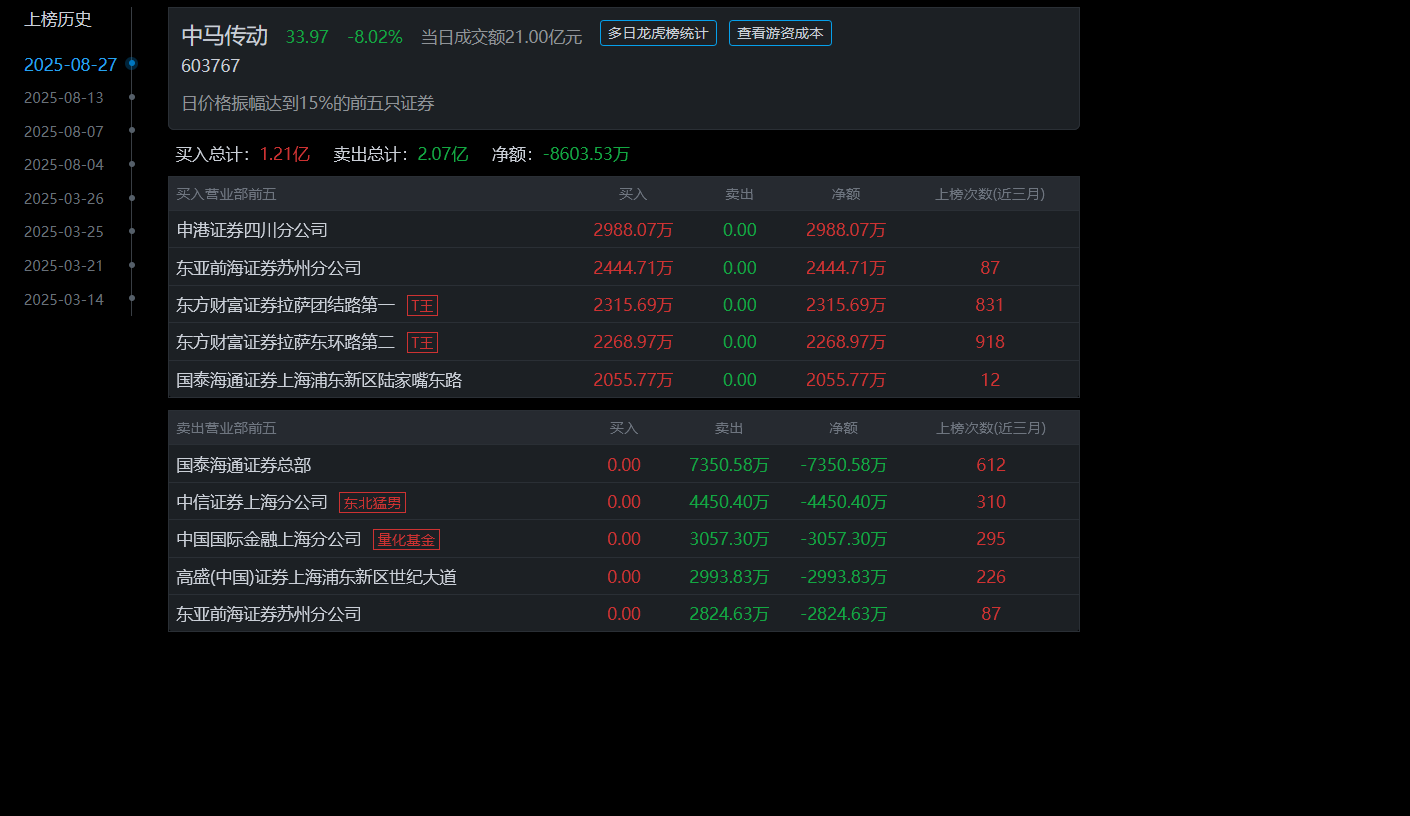Viewport: 1410px width, 816px height.
Task: Click the 卖出营业部前五 header
Action: click(x=226, y=428)
